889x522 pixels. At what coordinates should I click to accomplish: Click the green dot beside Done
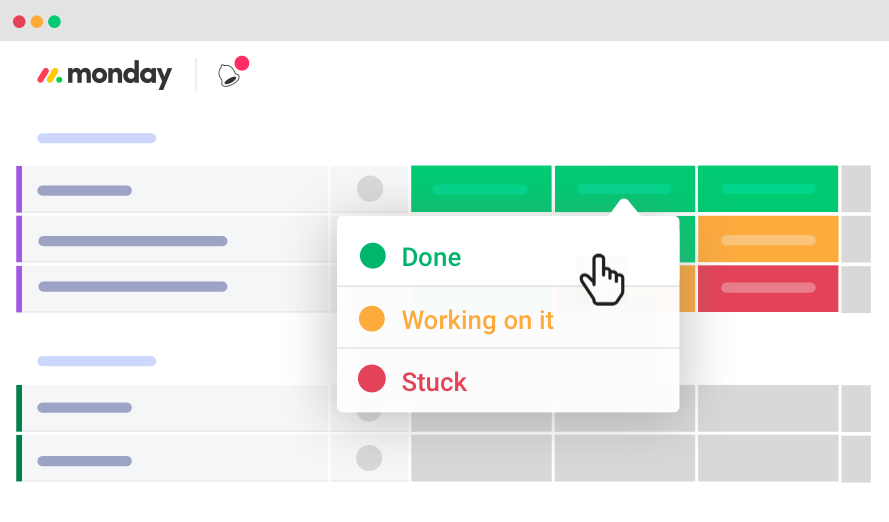pos(372,256)
